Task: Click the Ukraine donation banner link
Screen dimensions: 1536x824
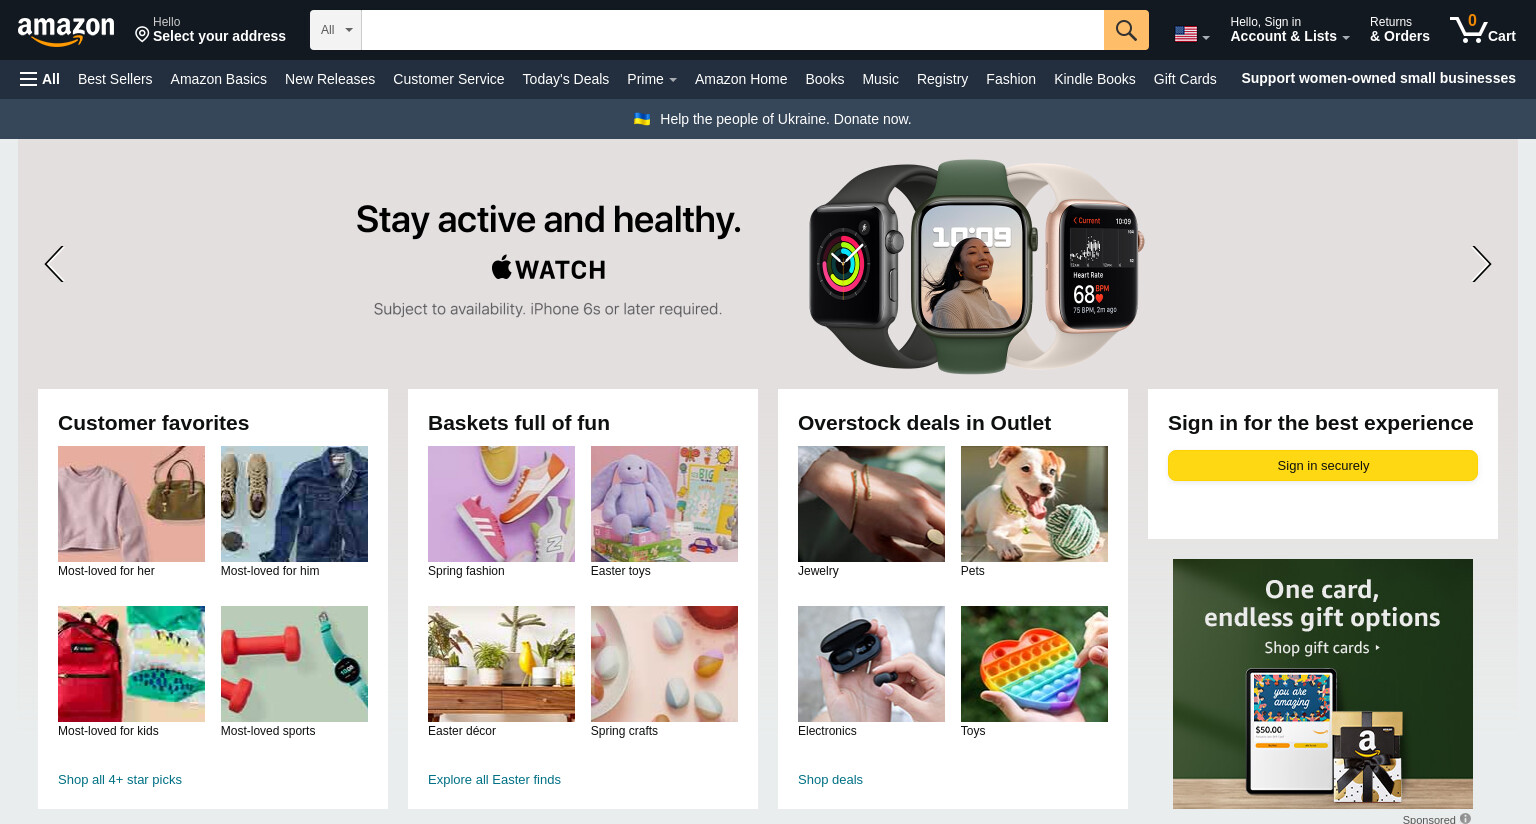Action: (772, 119)
